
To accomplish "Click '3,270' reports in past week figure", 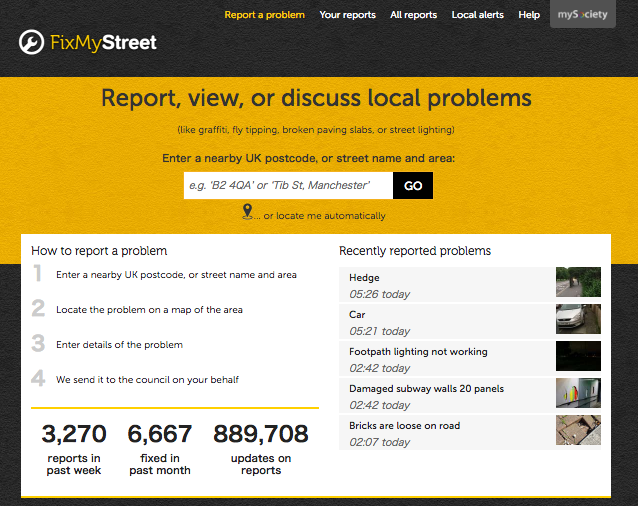I will click(x=74, y=434).
